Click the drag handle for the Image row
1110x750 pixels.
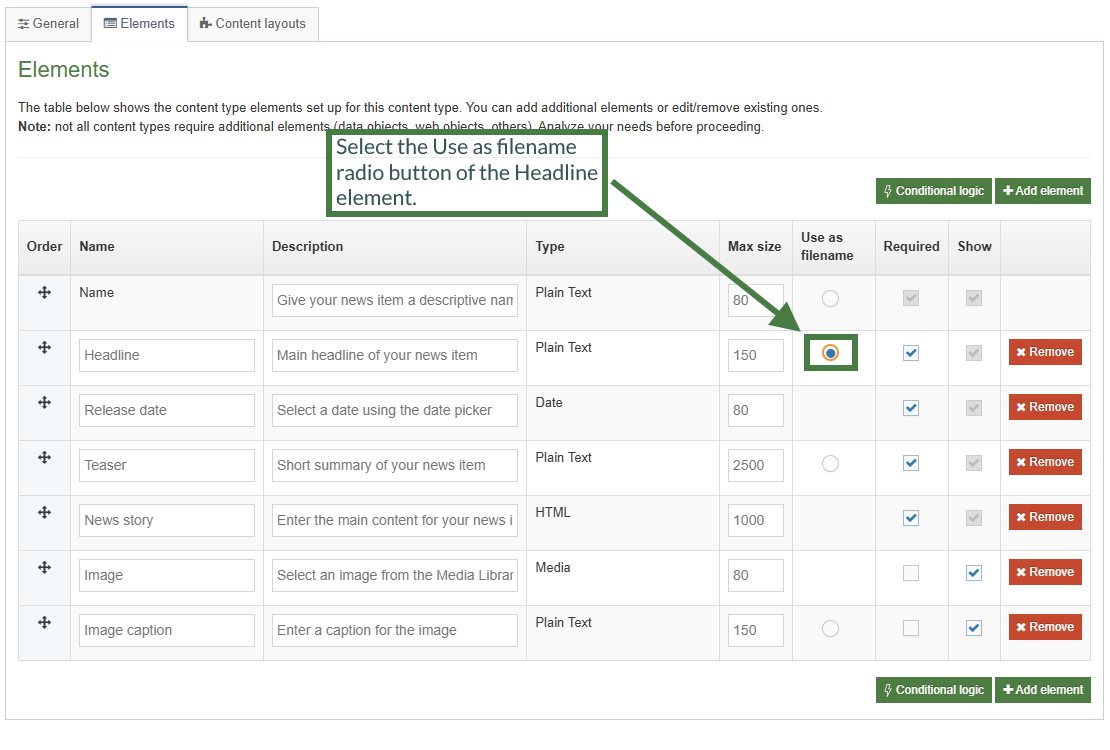pyautogui.click(x=42, y=567)
